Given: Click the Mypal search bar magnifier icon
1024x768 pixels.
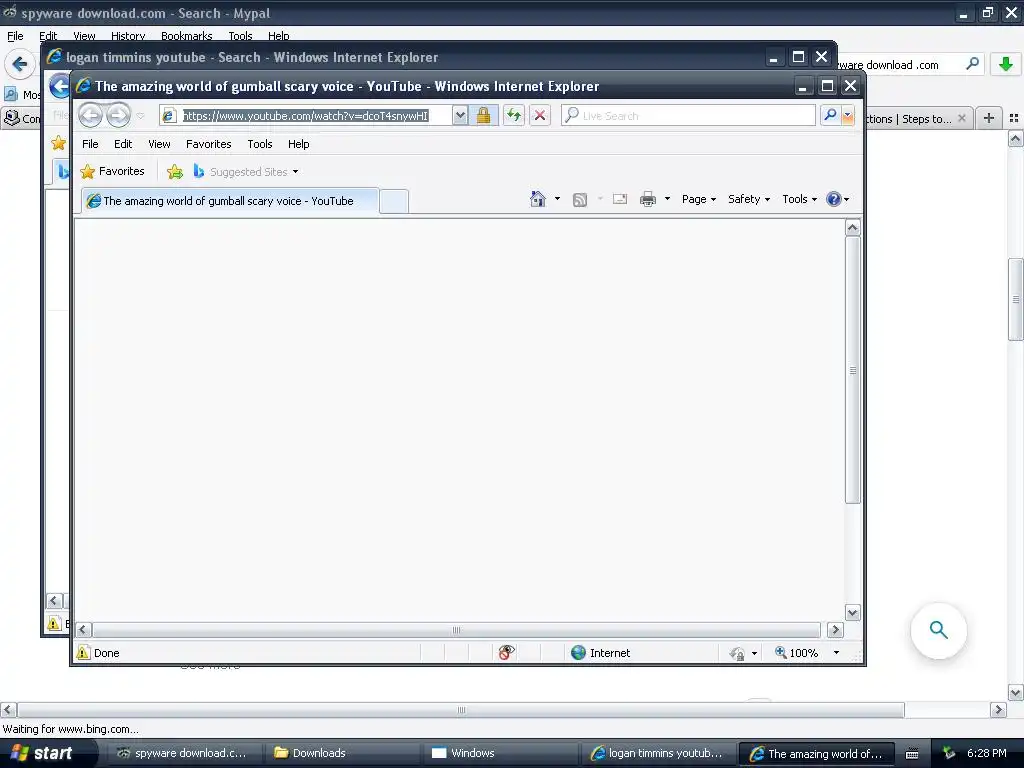Looking at the screenshot, I should [x=972, y=64].
